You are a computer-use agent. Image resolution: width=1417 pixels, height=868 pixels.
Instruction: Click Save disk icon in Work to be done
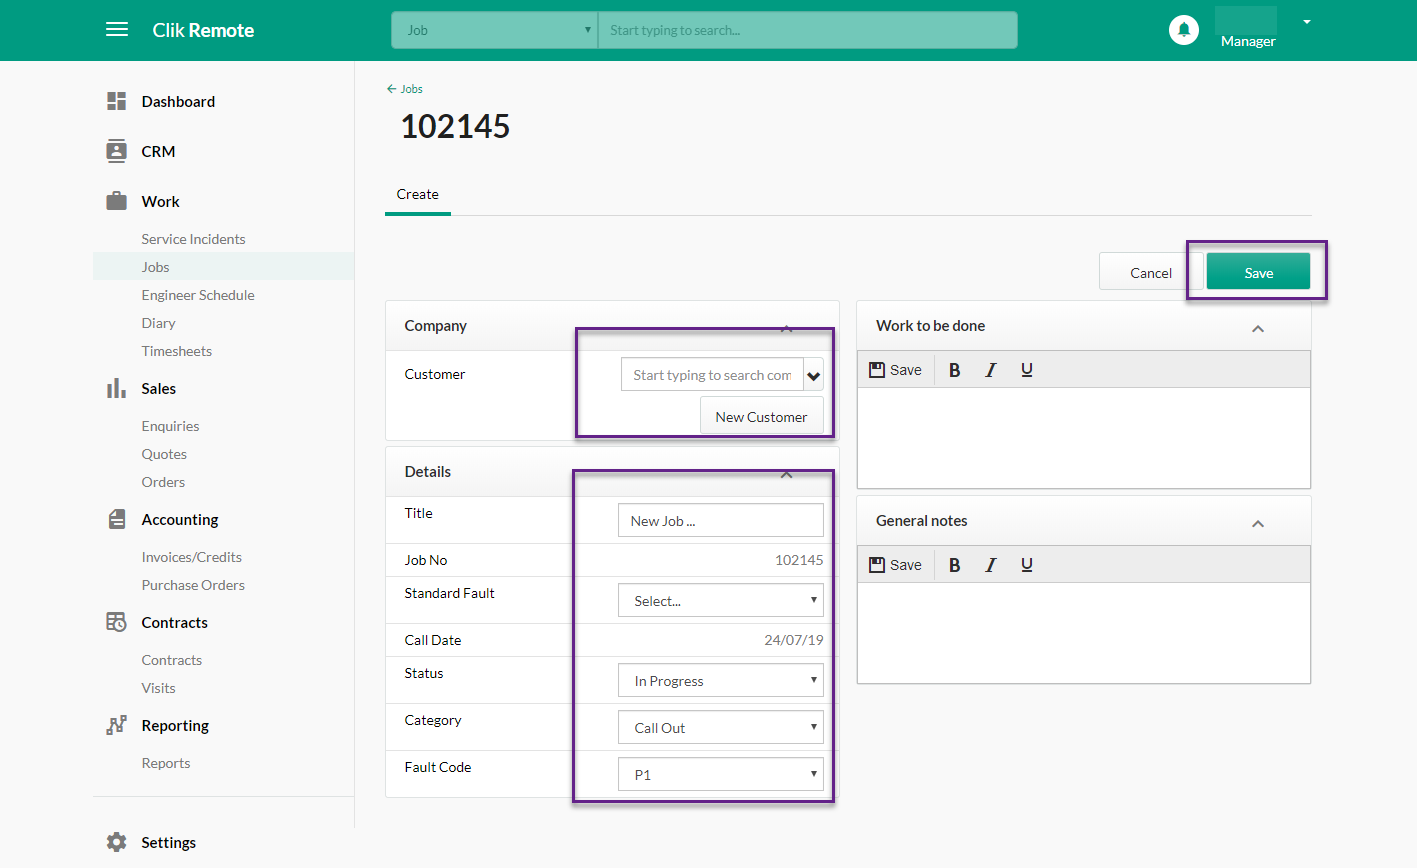pyautogui.click(x=877, y=369)
